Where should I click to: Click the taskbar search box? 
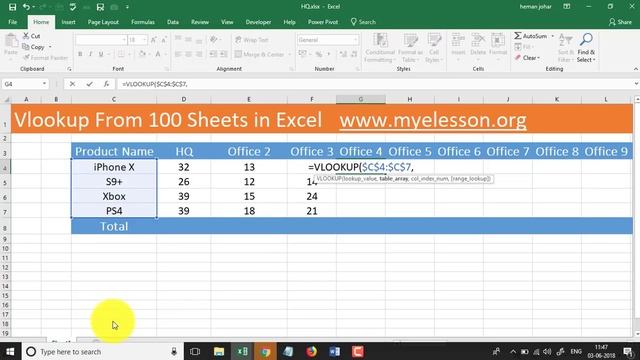[101, 351]
